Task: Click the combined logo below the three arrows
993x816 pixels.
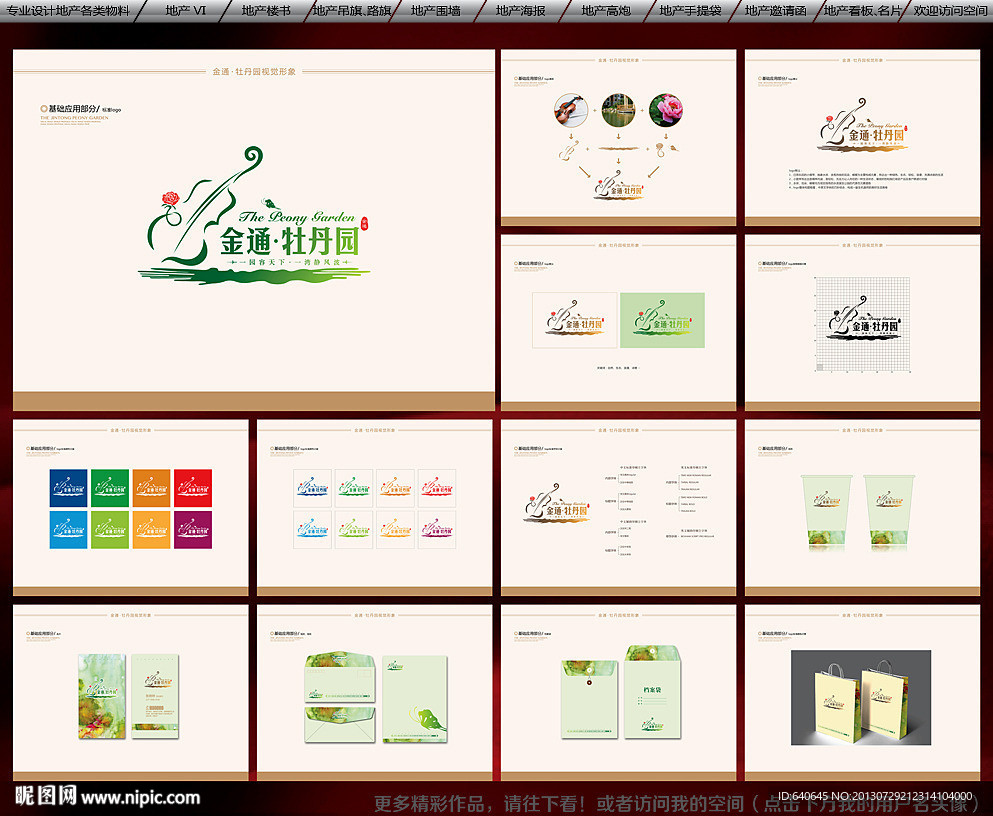Action: 619,185
